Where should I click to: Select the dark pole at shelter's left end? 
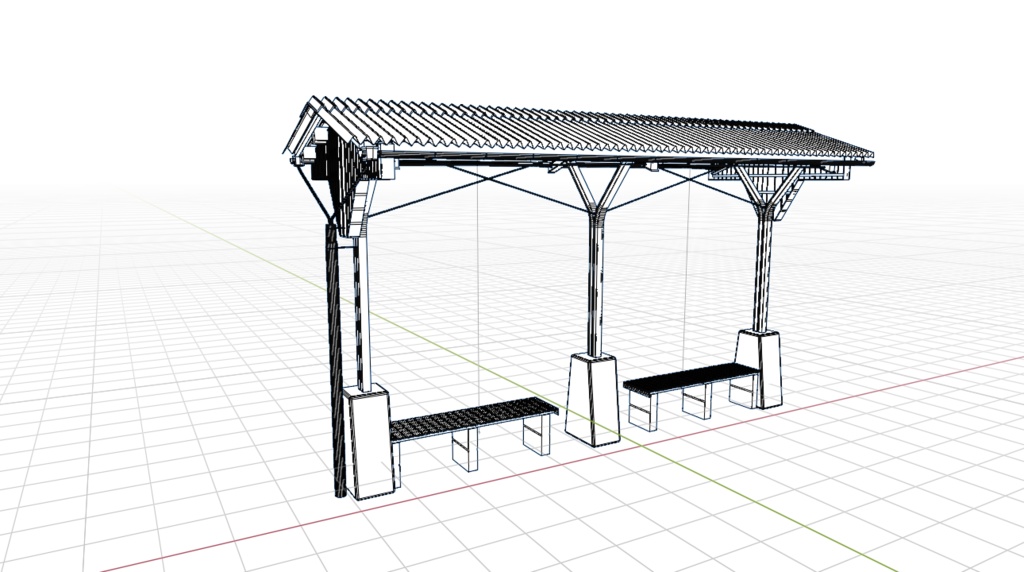(334, 359)
